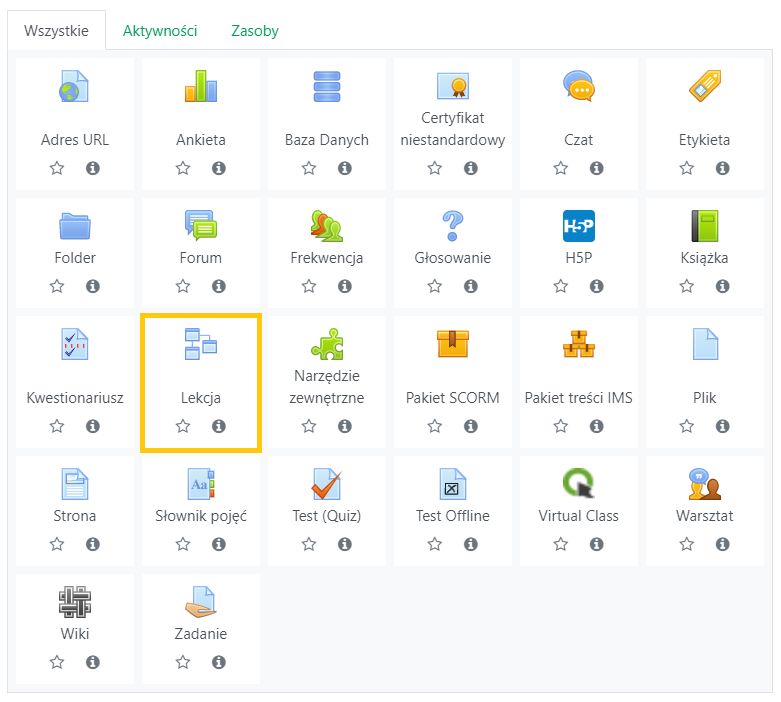Pick the Głosowanie question mark icon
The image size is (781, 702).
453,226
